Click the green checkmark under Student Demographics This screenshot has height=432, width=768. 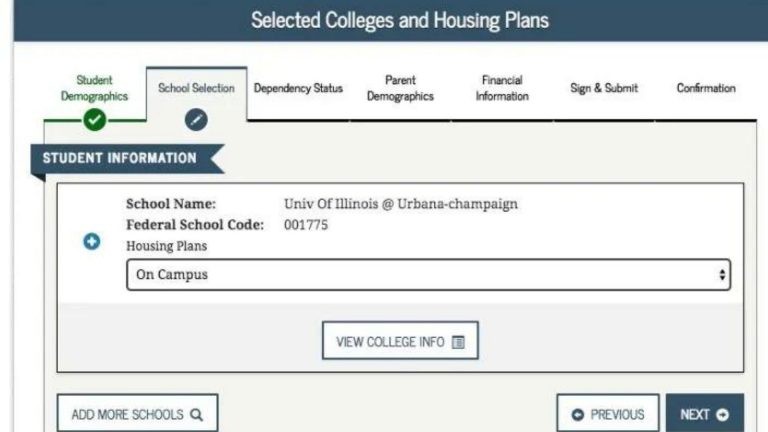(95, 120)
